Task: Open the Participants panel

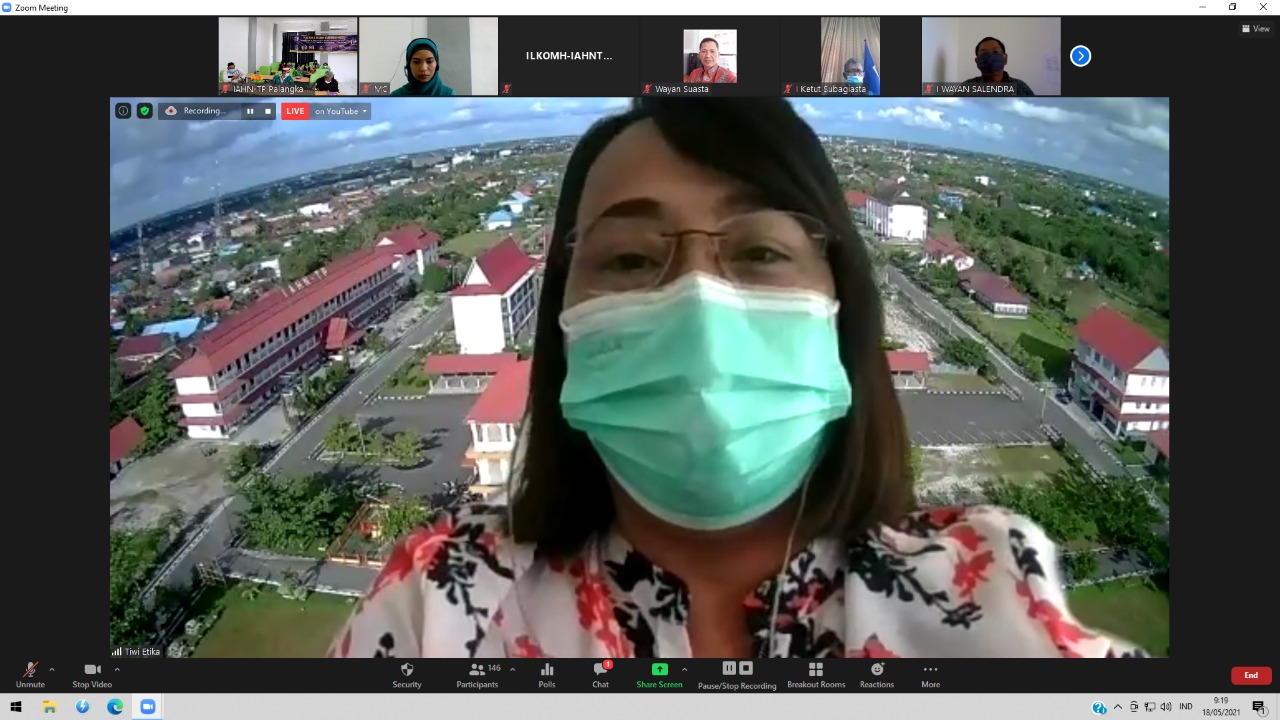Action: 478,674
